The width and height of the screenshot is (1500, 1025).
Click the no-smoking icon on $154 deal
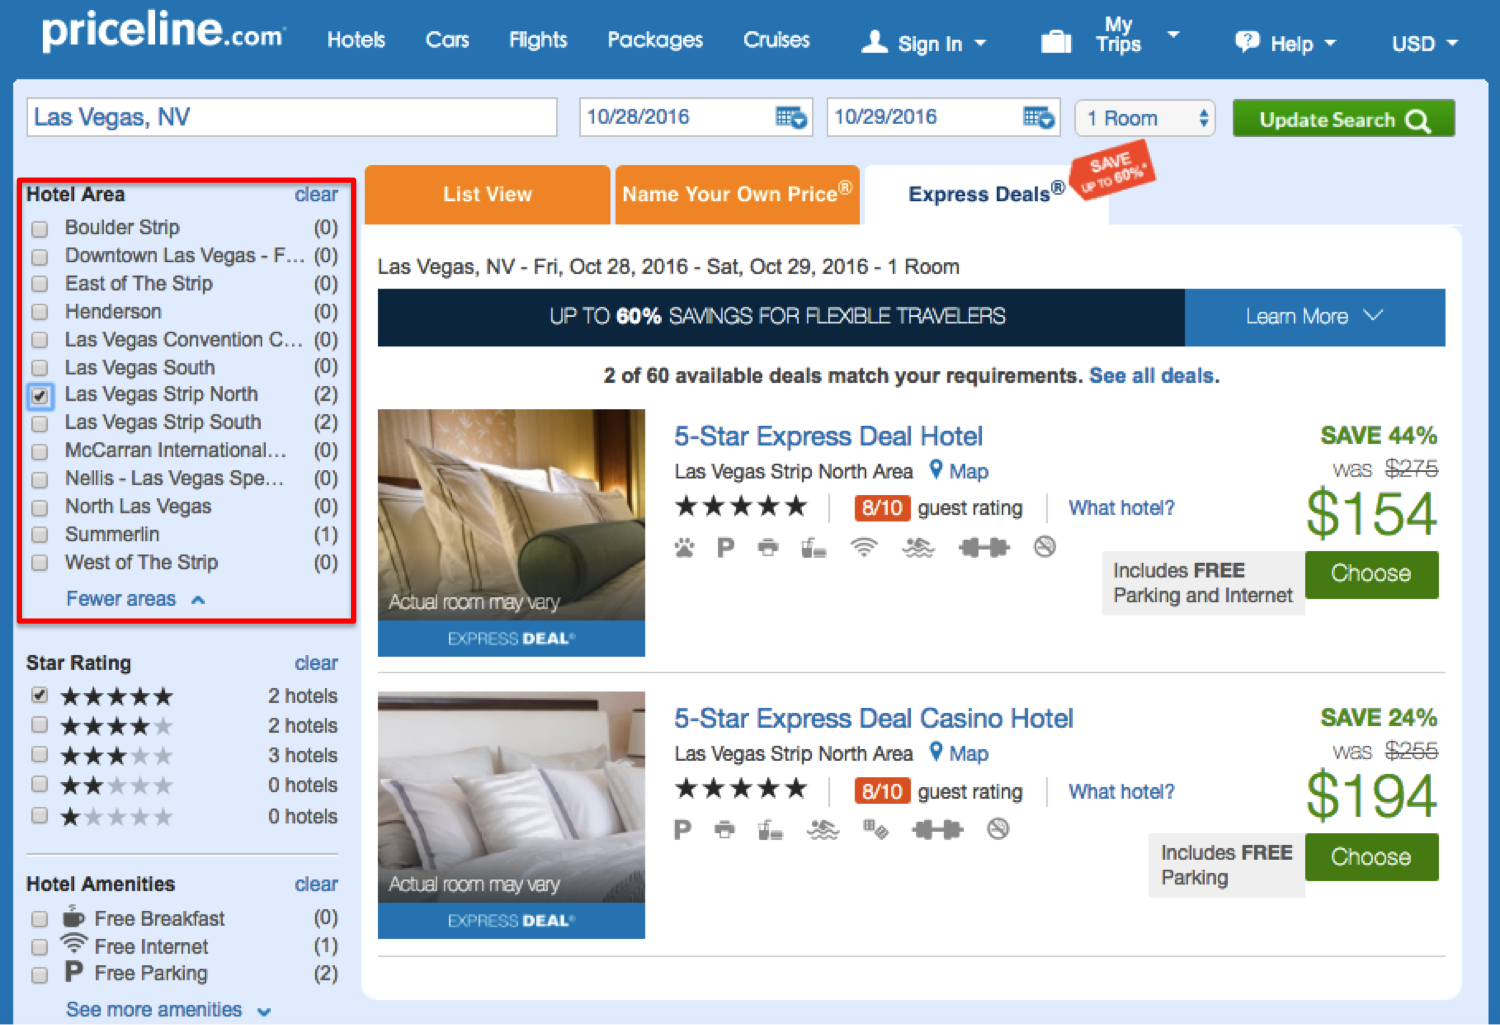click(1045, 547)
